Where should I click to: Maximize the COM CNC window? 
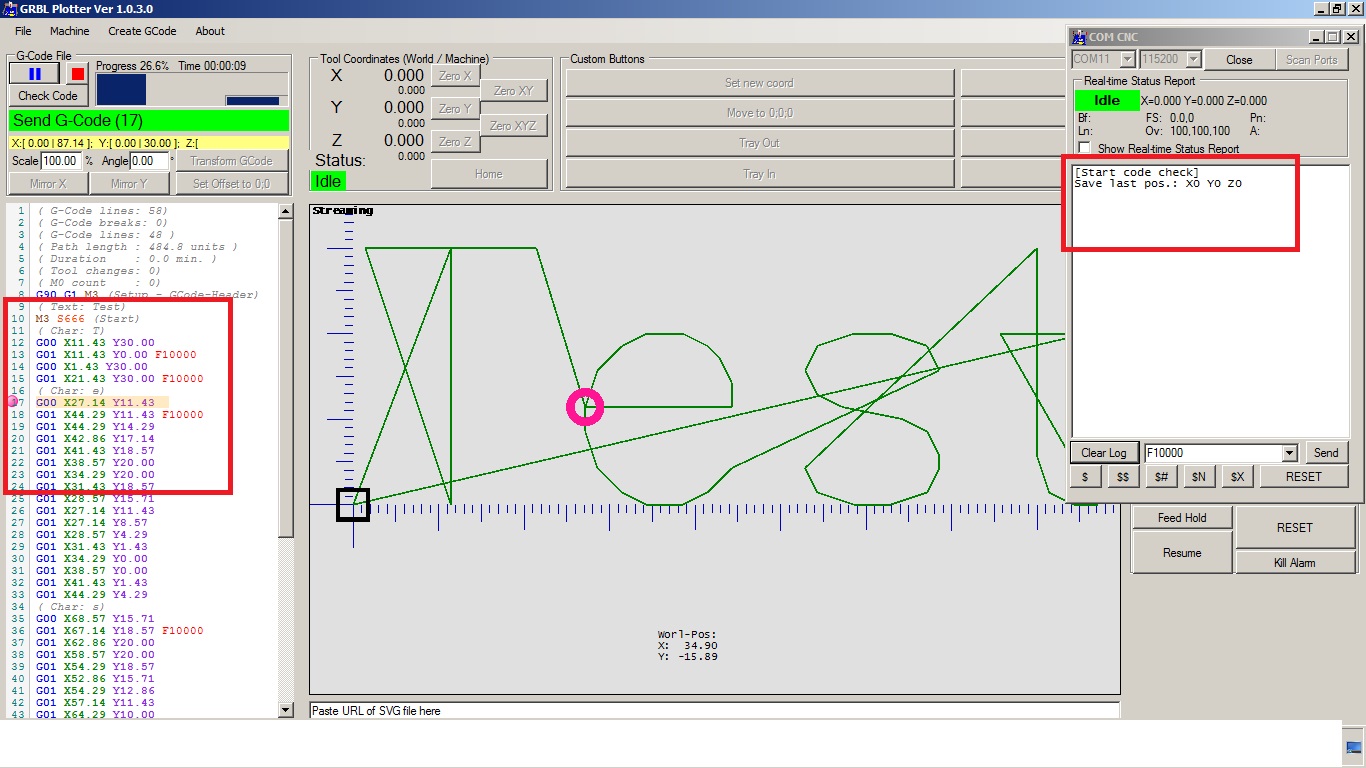1334,37
